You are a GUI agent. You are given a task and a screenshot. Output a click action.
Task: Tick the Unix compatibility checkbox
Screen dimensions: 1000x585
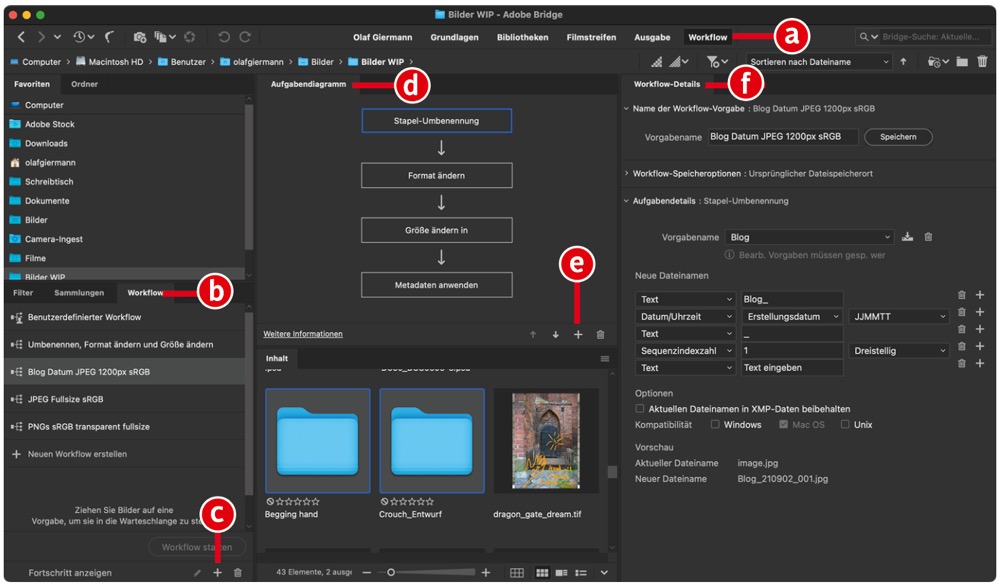click(845, 425)
